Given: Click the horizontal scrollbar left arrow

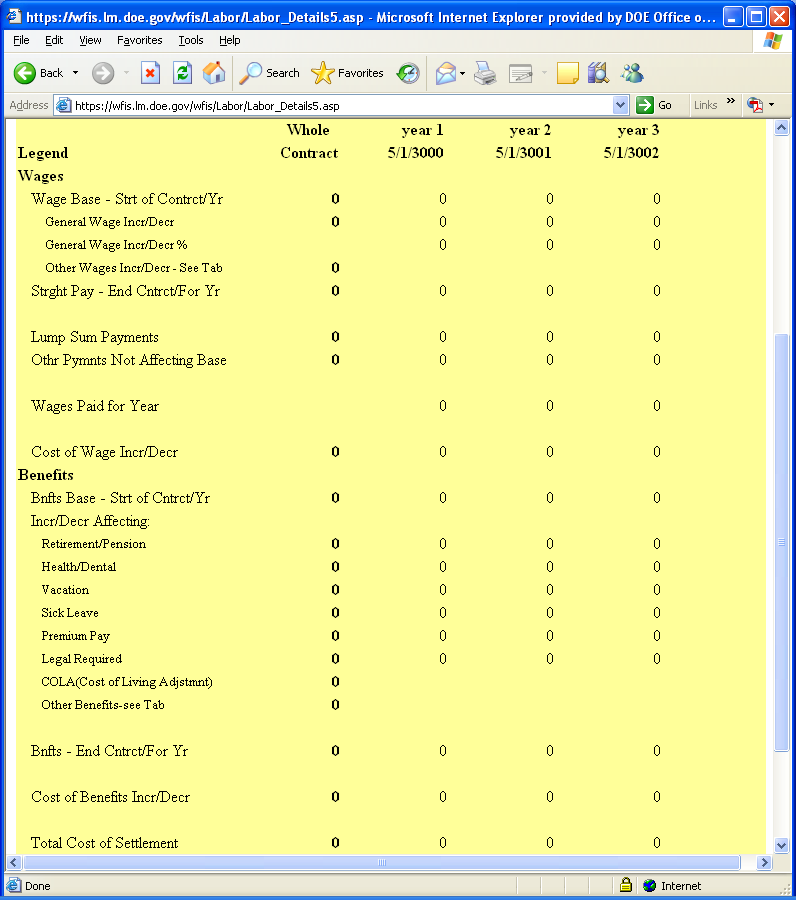Looking at the screenshot, I should 14,862.
